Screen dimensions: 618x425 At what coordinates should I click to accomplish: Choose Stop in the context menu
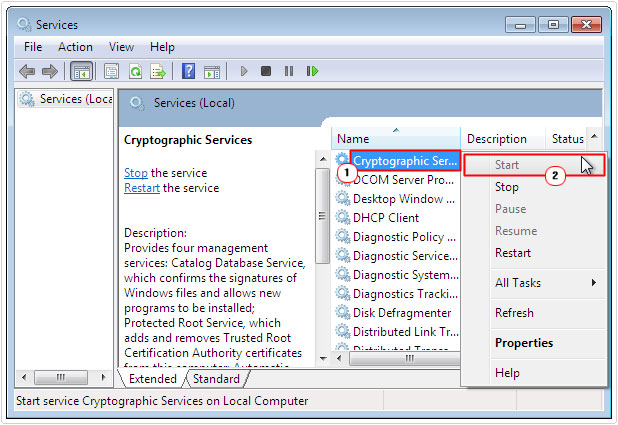tap(534, 187)
